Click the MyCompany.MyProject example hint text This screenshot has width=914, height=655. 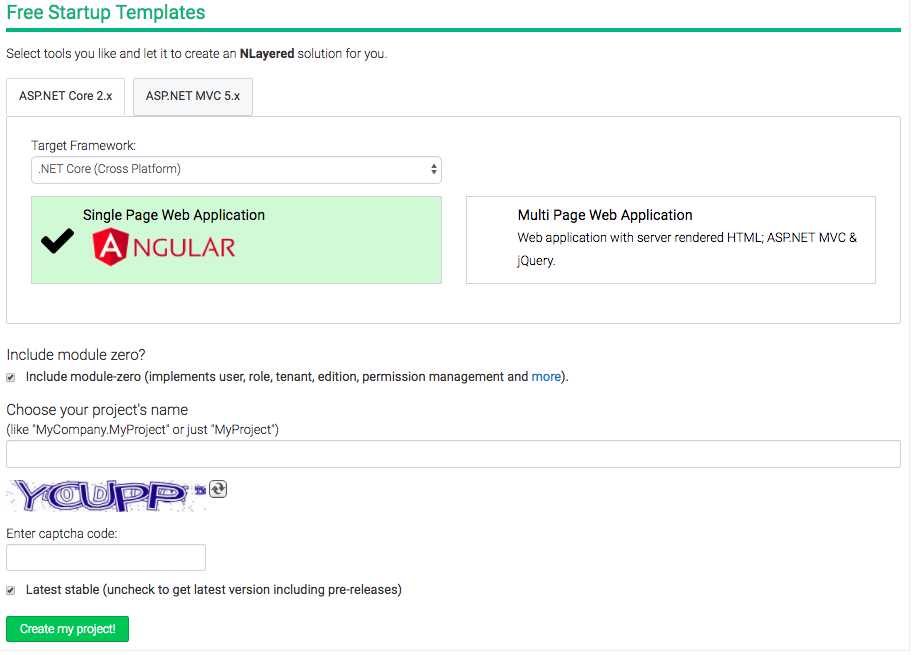click(x=142, y=429)
